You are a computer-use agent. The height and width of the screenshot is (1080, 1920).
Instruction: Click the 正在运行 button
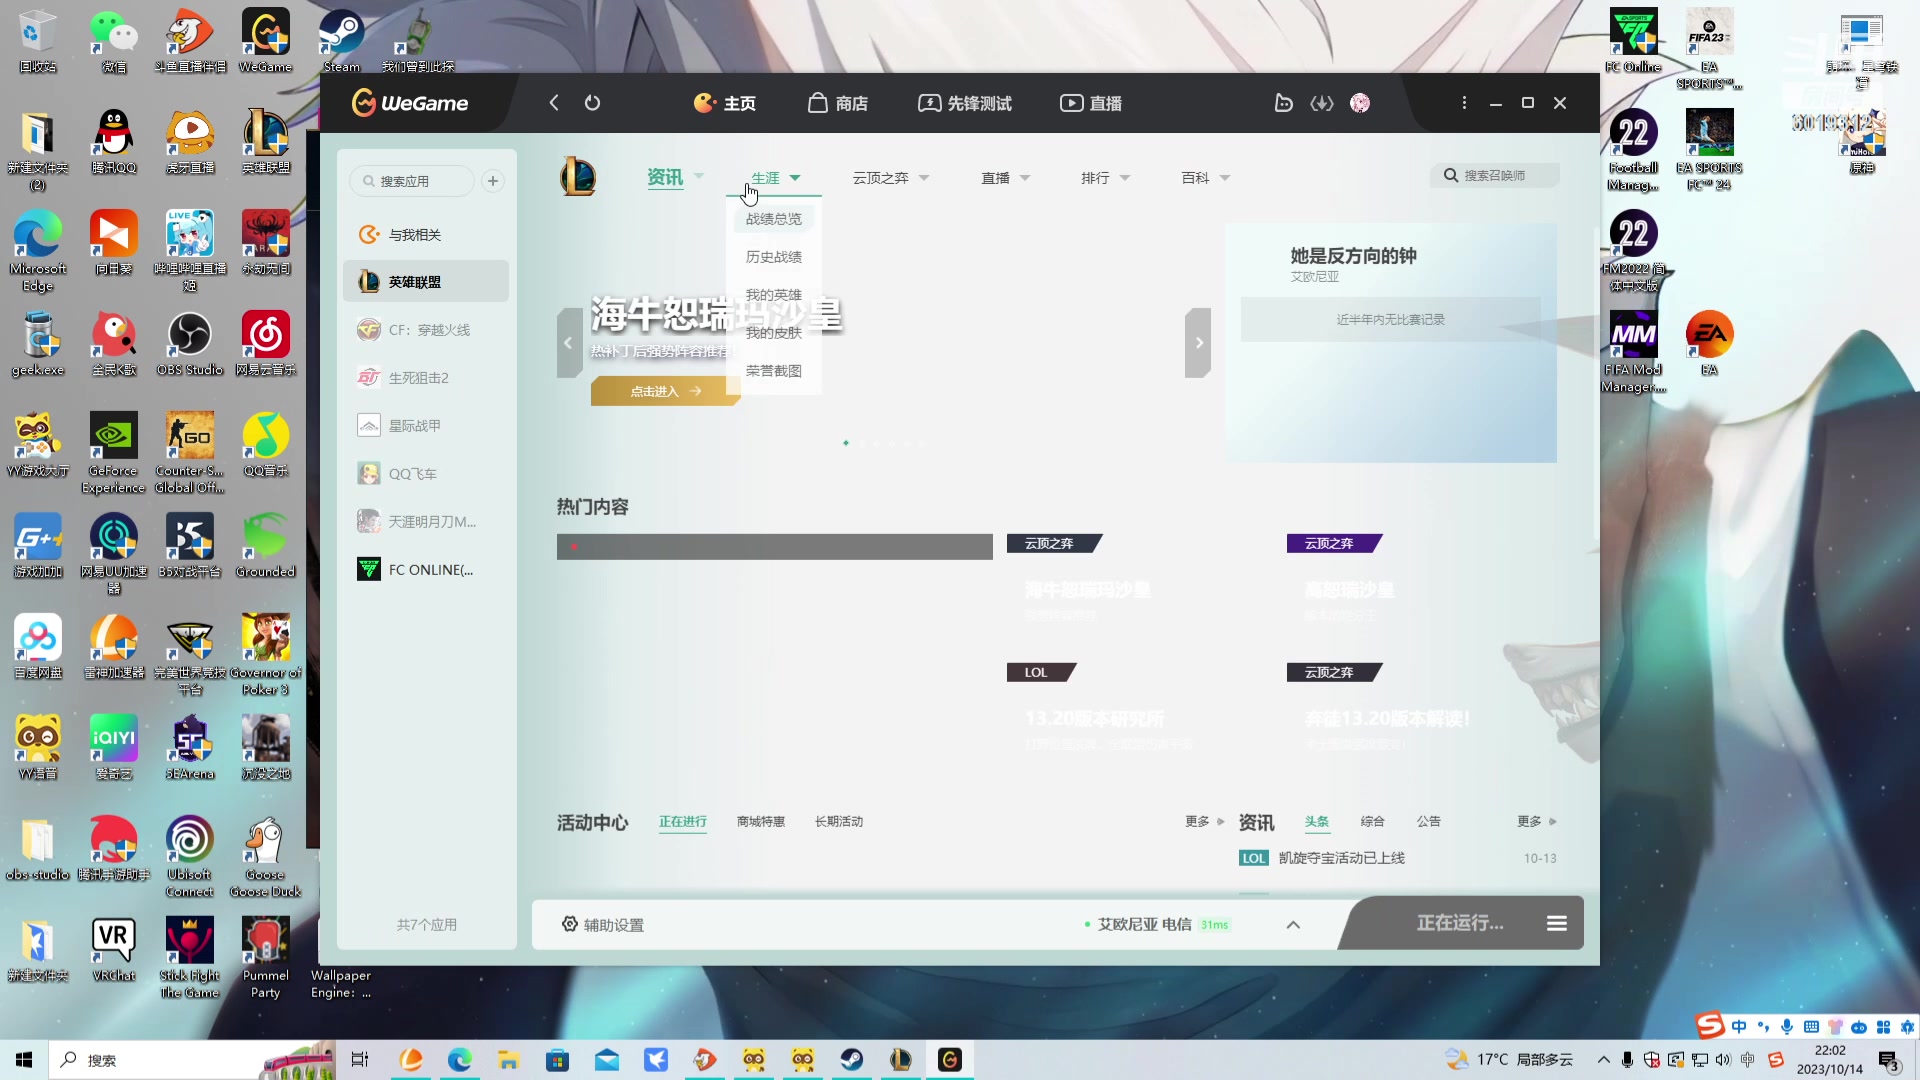click(x=1460, y=923)
